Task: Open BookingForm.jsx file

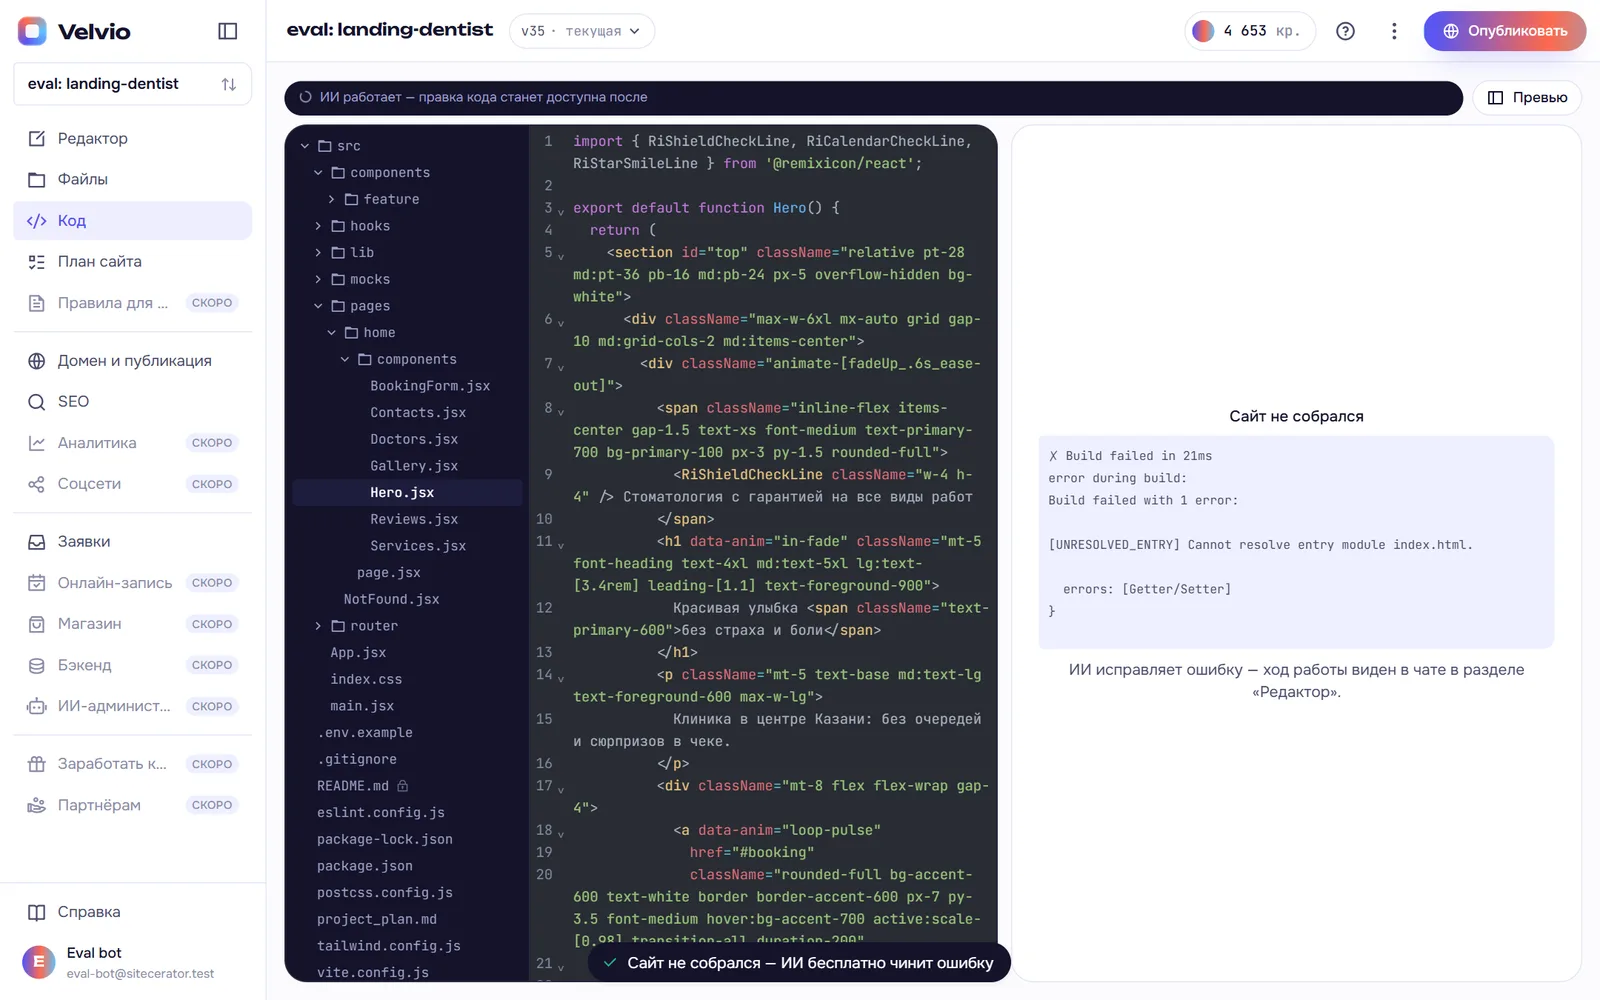Action: point(430,386)
